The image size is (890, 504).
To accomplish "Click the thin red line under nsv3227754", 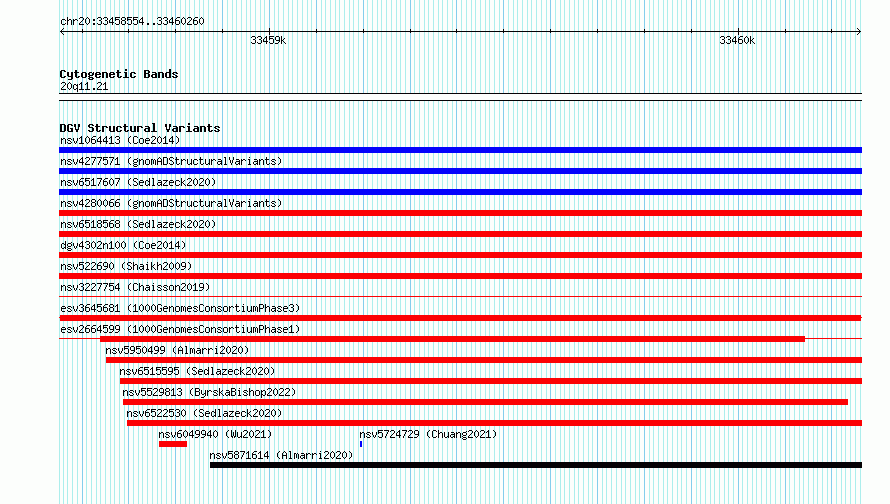I will click(460, 296).
